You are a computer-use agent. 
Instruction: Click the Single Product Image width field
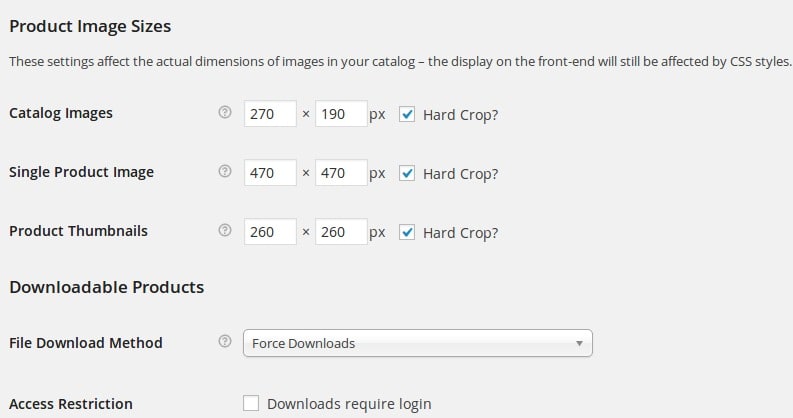coord(270,173)
